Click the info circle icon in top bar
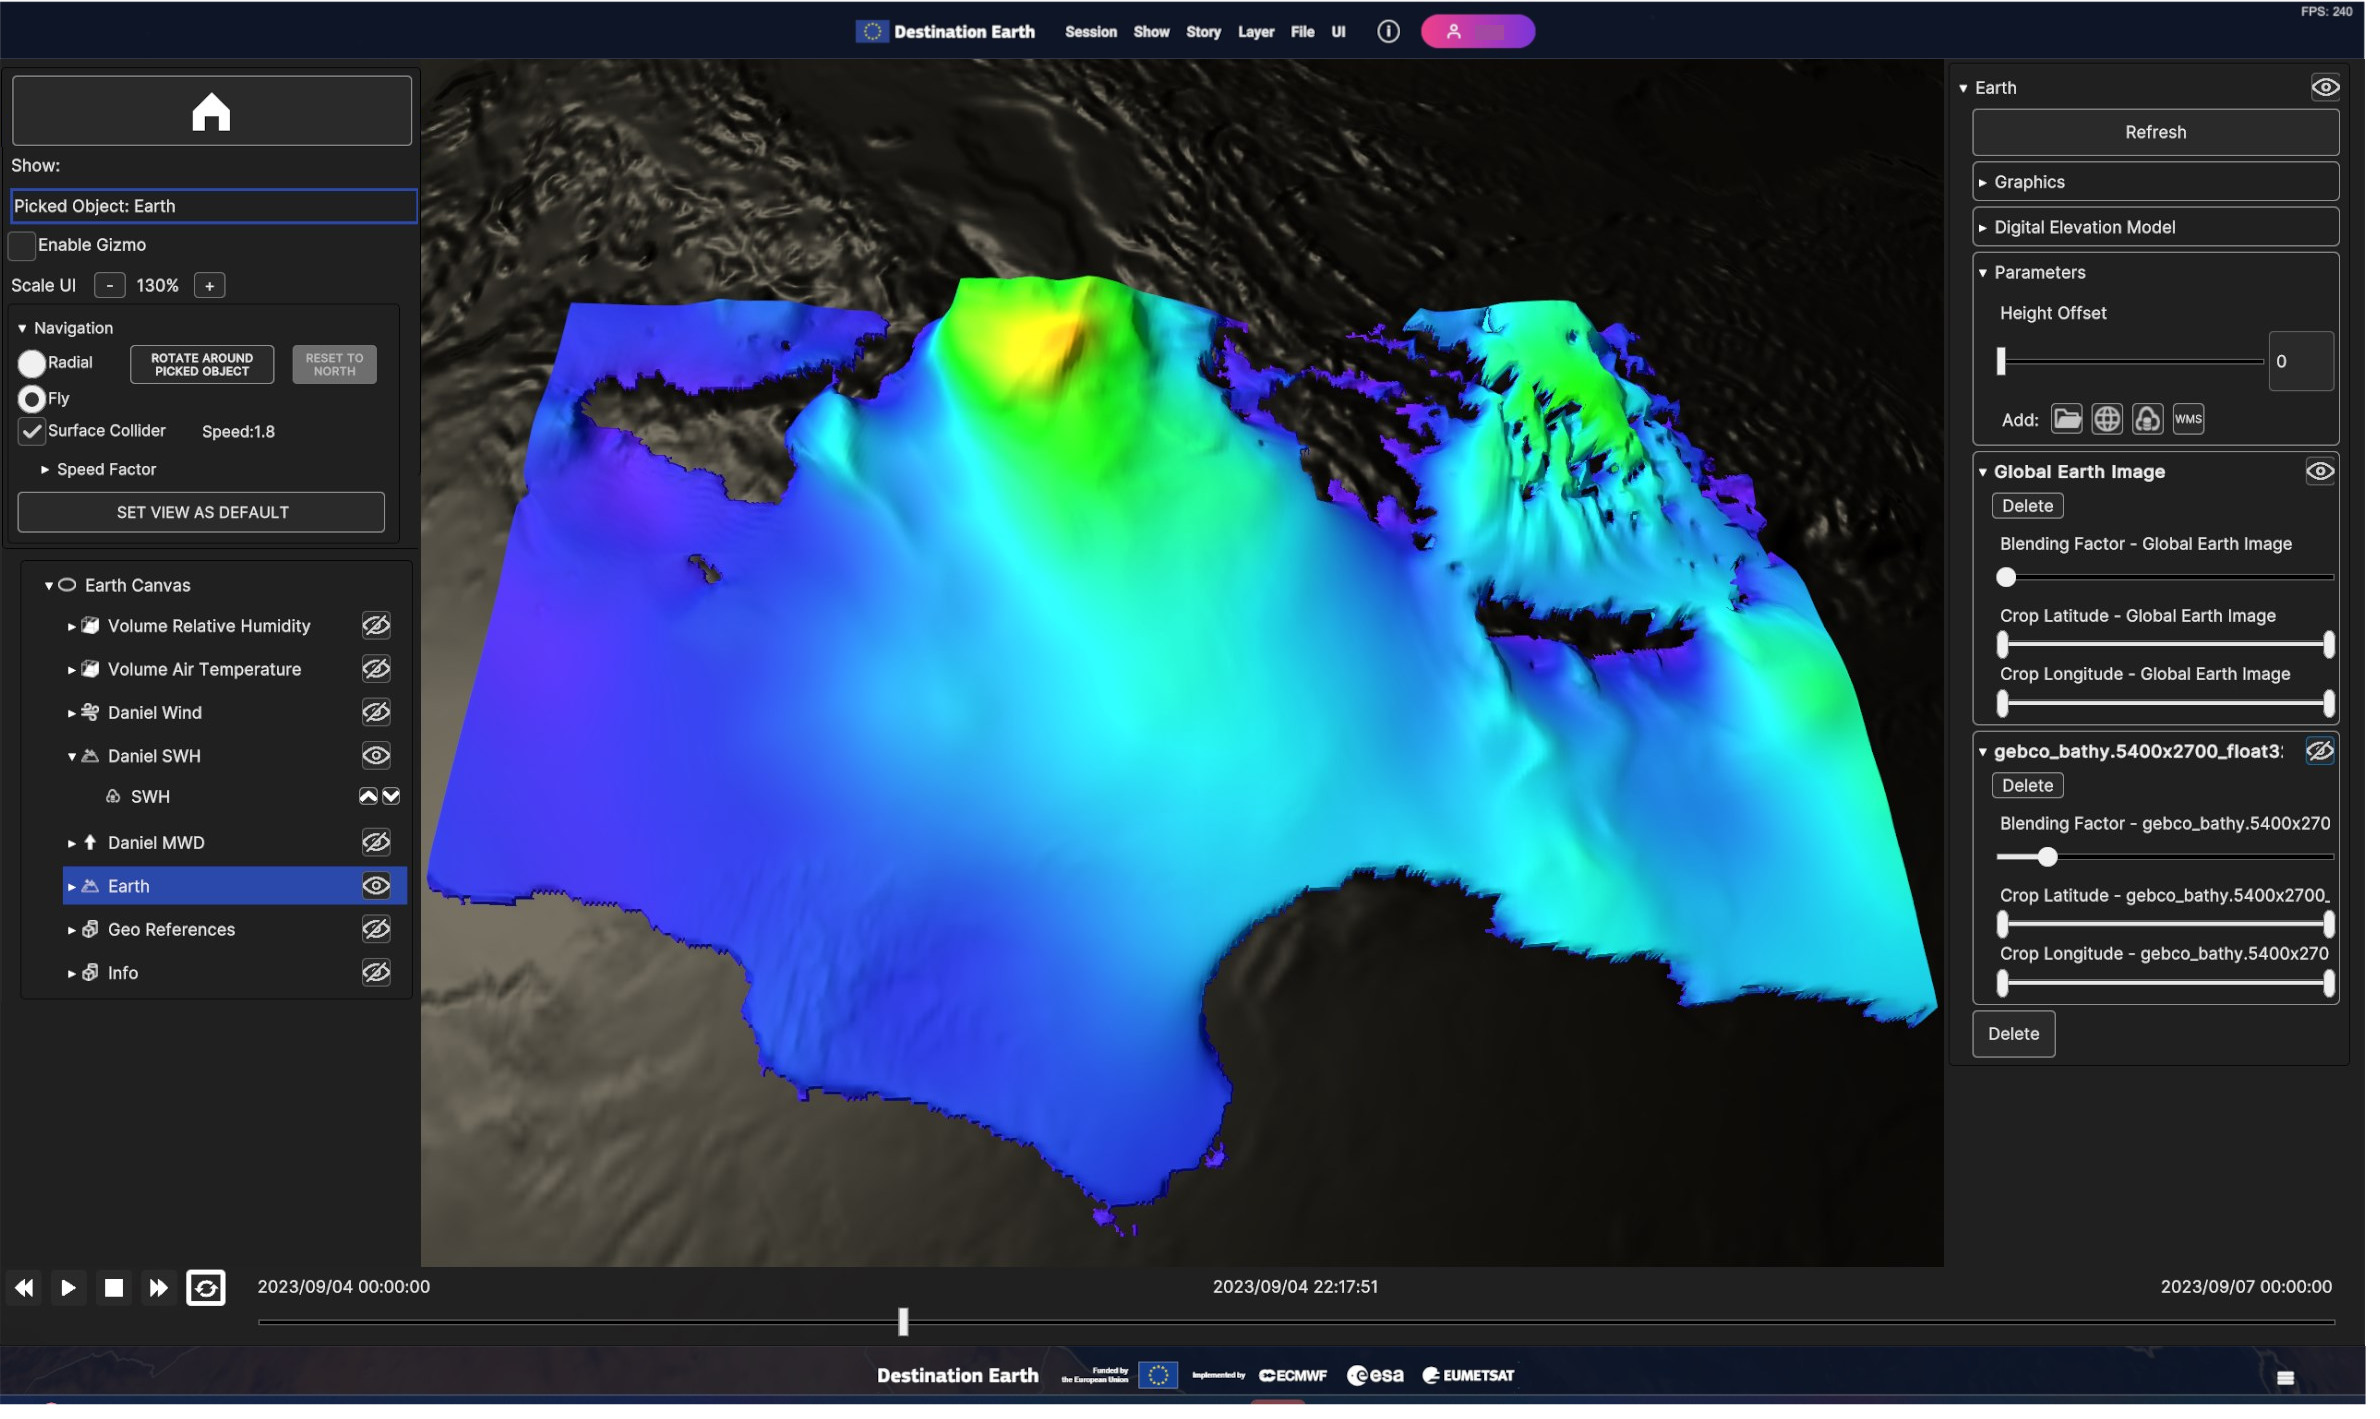Screen dimensions: 2380x1419 (1388, 31)
